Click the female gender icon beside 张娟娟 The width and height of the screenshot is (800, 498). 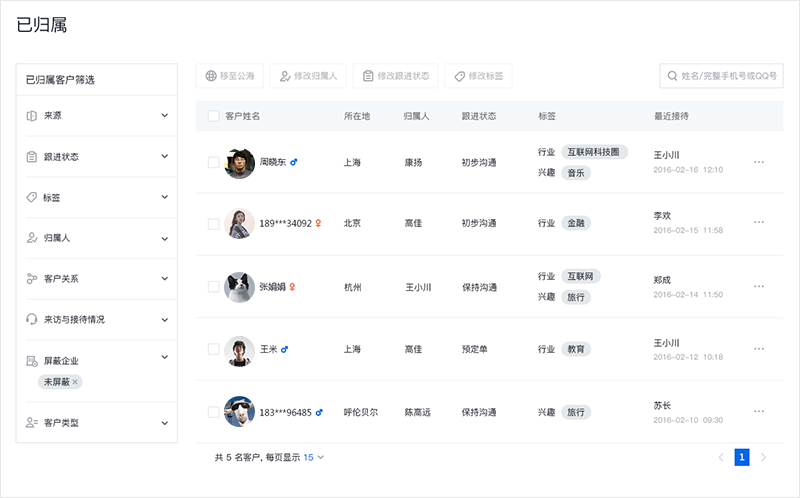[x=292, y=287]
